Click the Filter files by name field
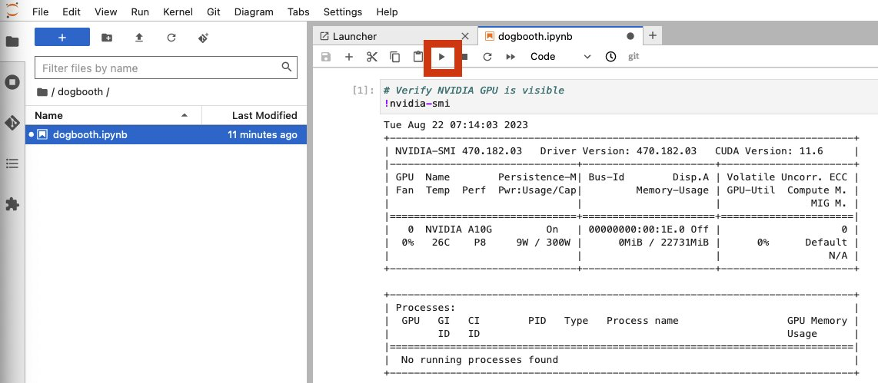The image size is (879, 383). click(166, 68)
